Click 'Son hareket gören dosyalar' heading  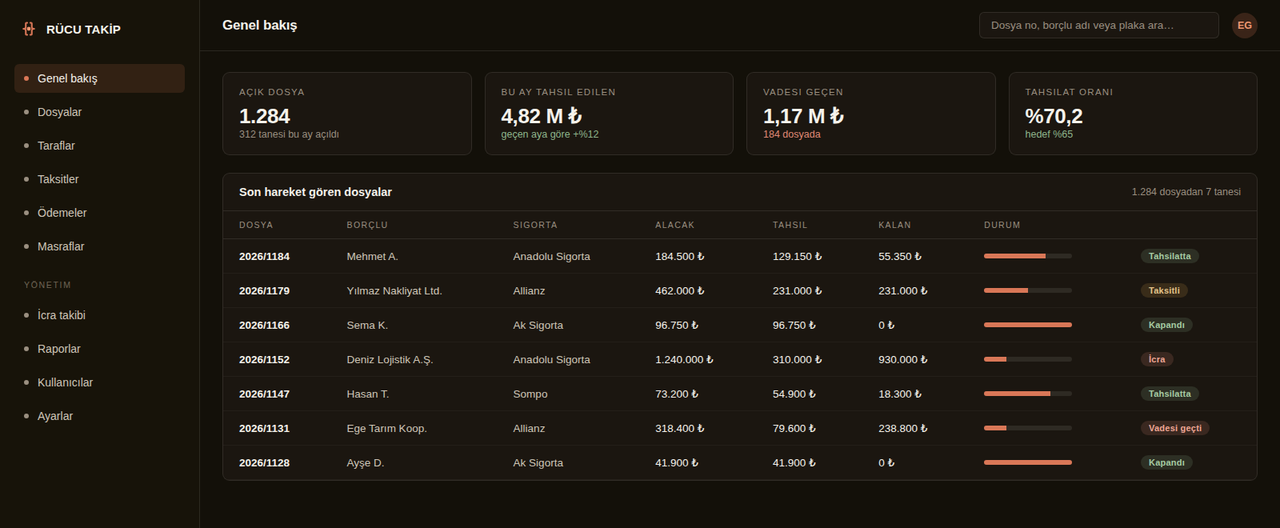point(315,192)
